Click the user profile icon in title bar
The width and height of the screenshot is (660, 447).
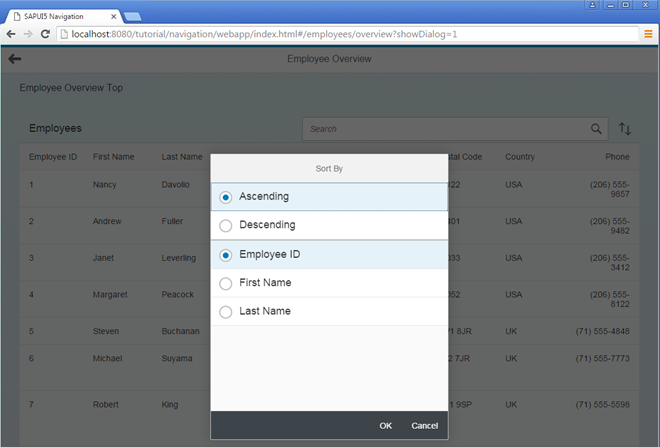coord(595,6)
